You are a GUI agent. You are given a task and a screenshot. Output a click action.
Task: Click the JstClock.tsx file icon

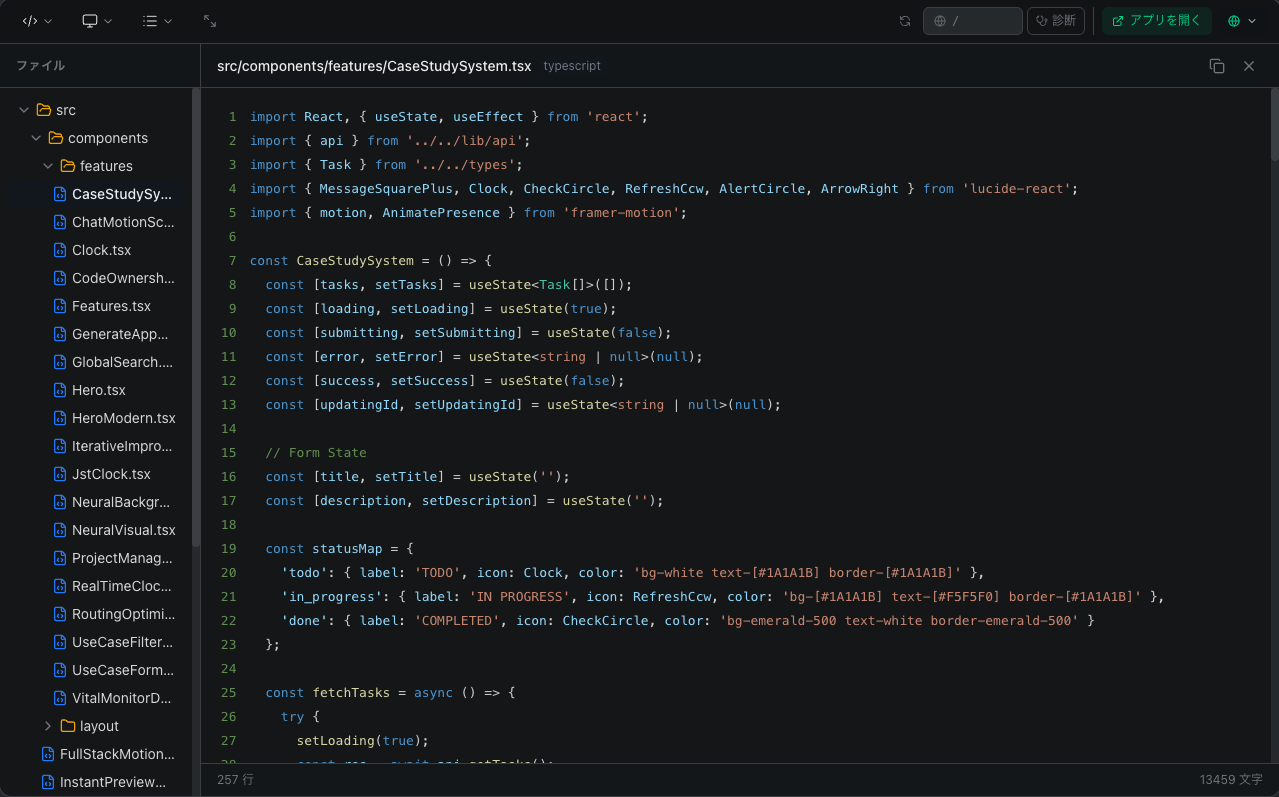pos(59,474)
